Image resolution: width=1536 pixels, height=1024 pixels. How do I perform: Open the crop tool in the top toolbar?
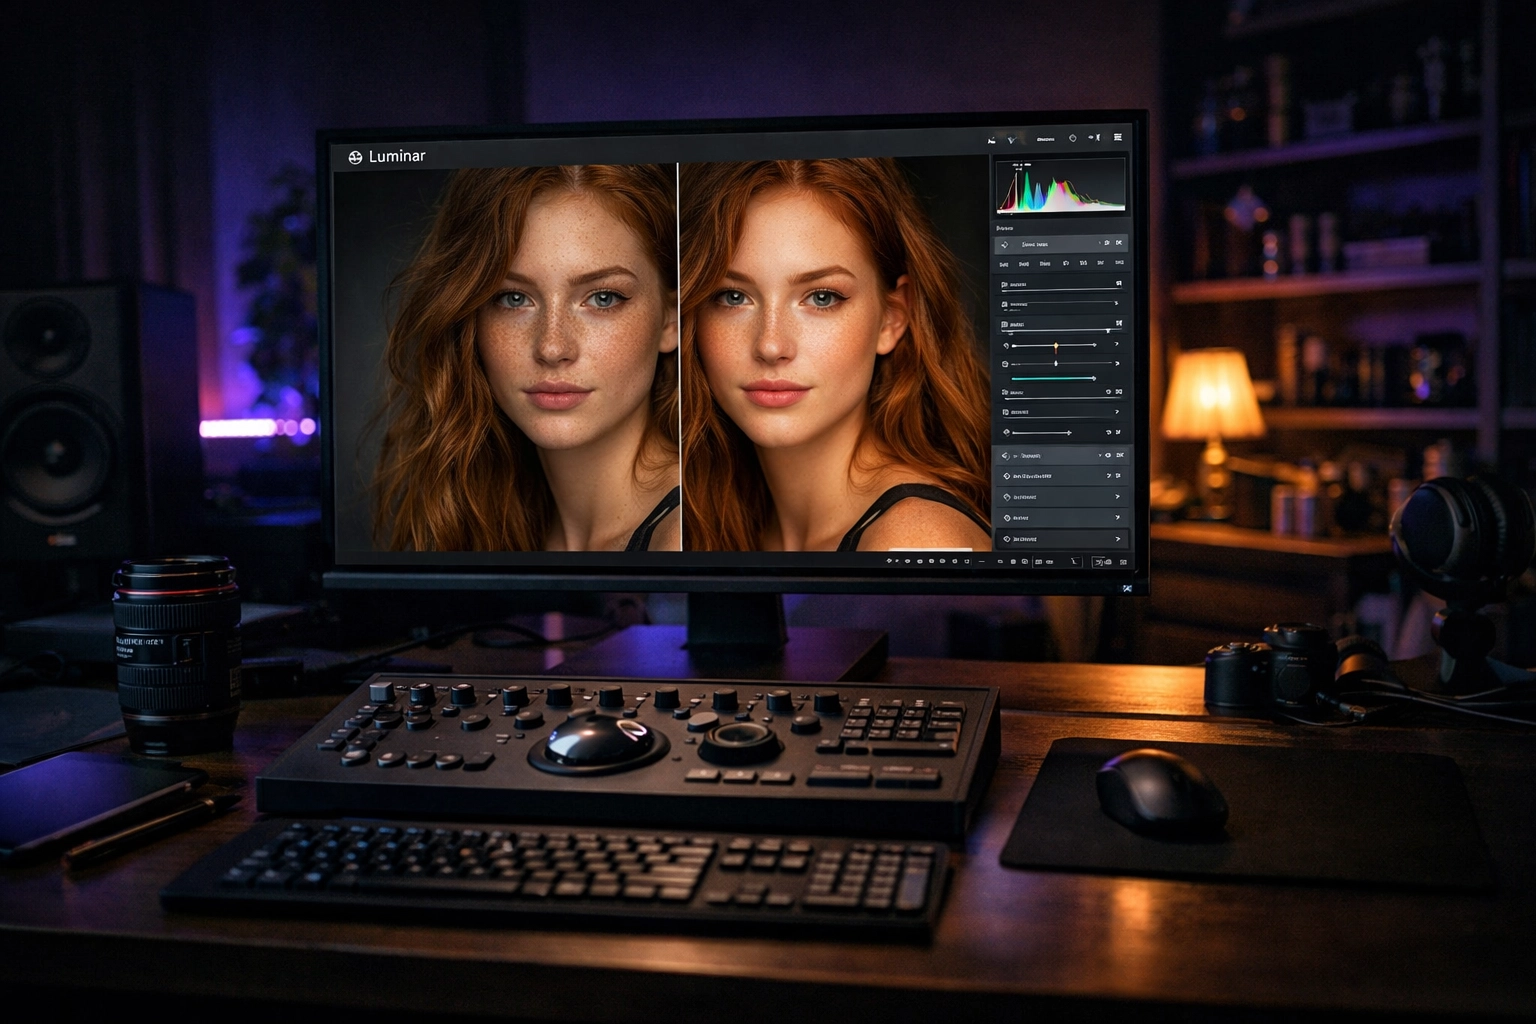click(992, 139)
